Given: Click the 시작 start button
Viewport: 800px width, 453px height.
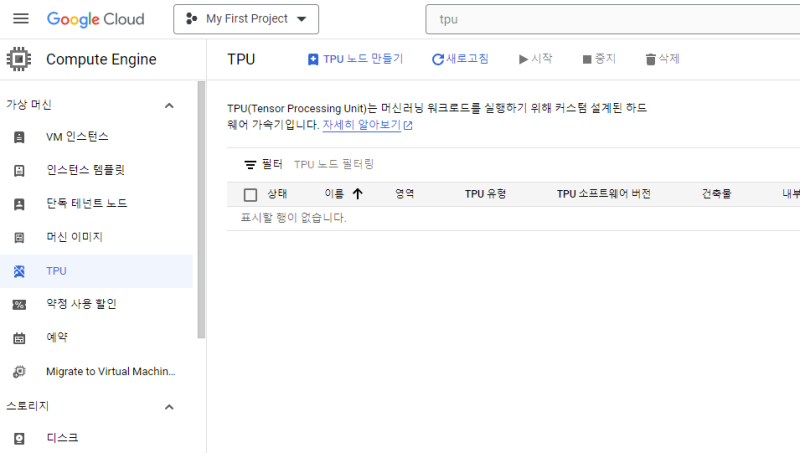Looking at the screenshot, I should click(x=535, y=59).
